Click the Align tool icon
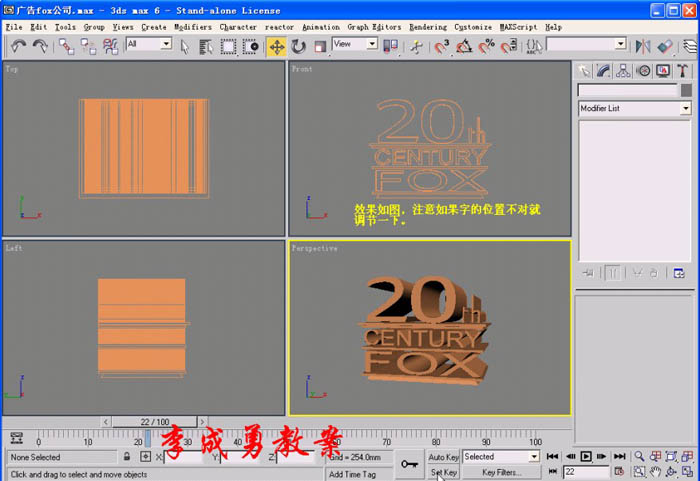Screen dimensions: 700x481 665,46
